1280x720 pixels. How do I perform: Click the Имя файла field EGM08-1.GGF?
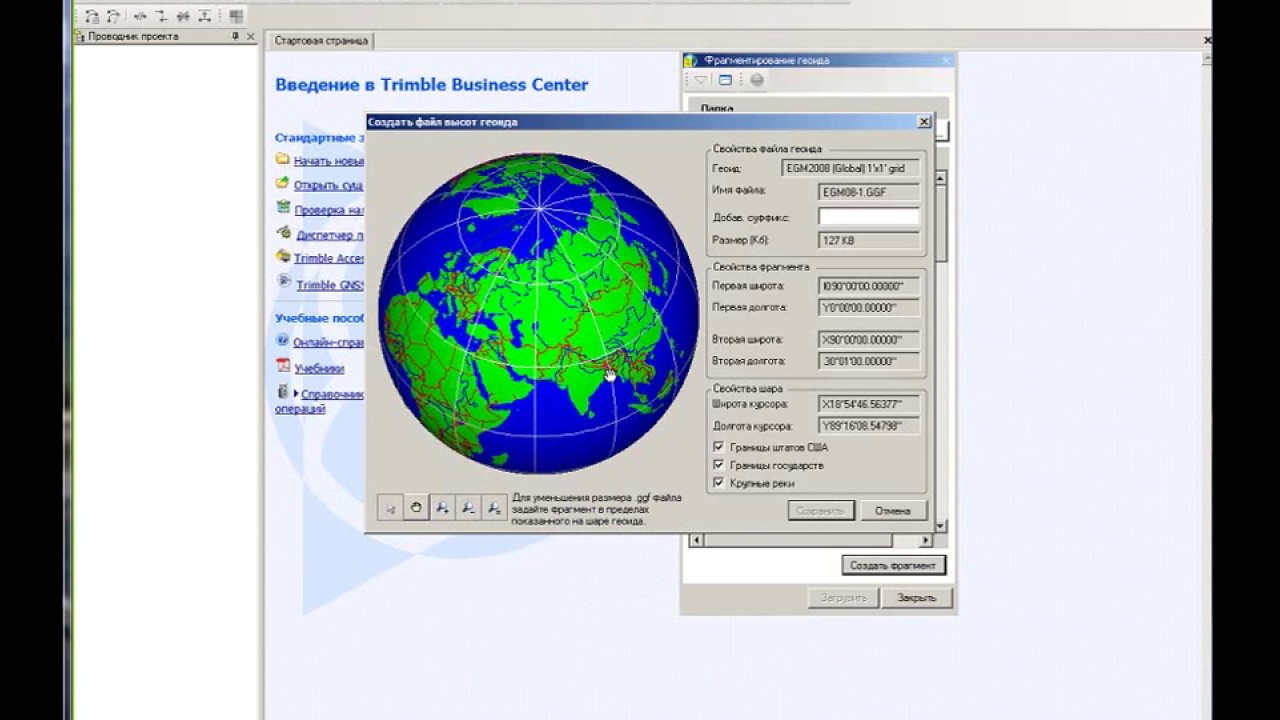(x=869, y=192)
